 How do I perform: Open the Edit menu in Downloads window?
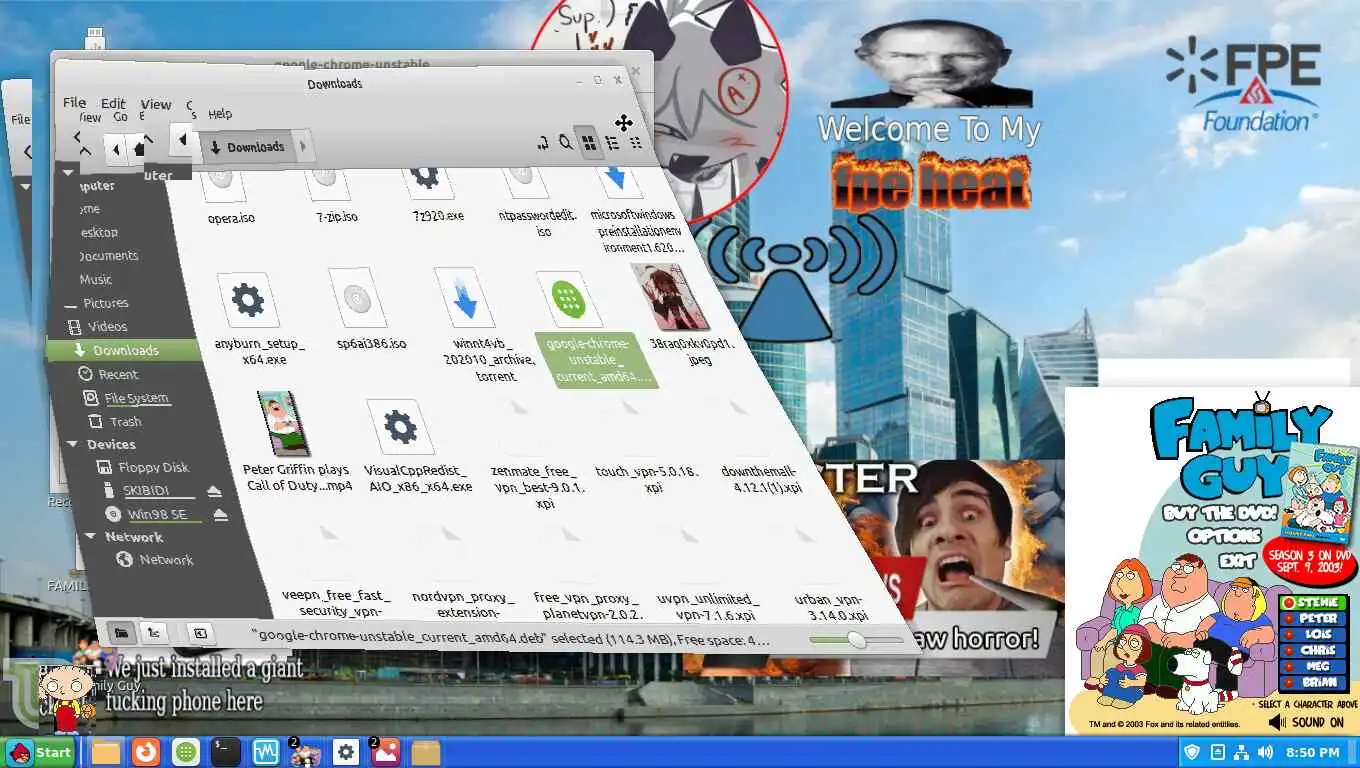click(x=113, y=103)
